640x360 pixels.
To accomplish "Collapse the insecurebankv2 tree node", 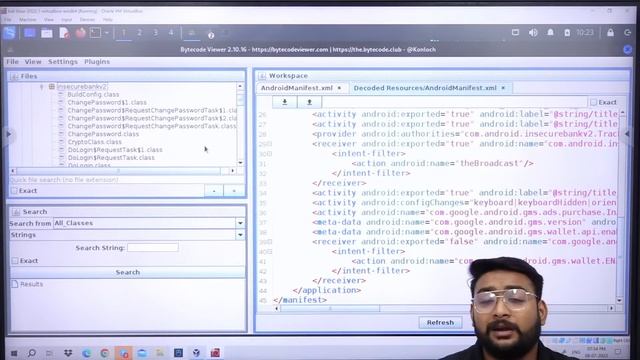I will click(x=42, y=87).
